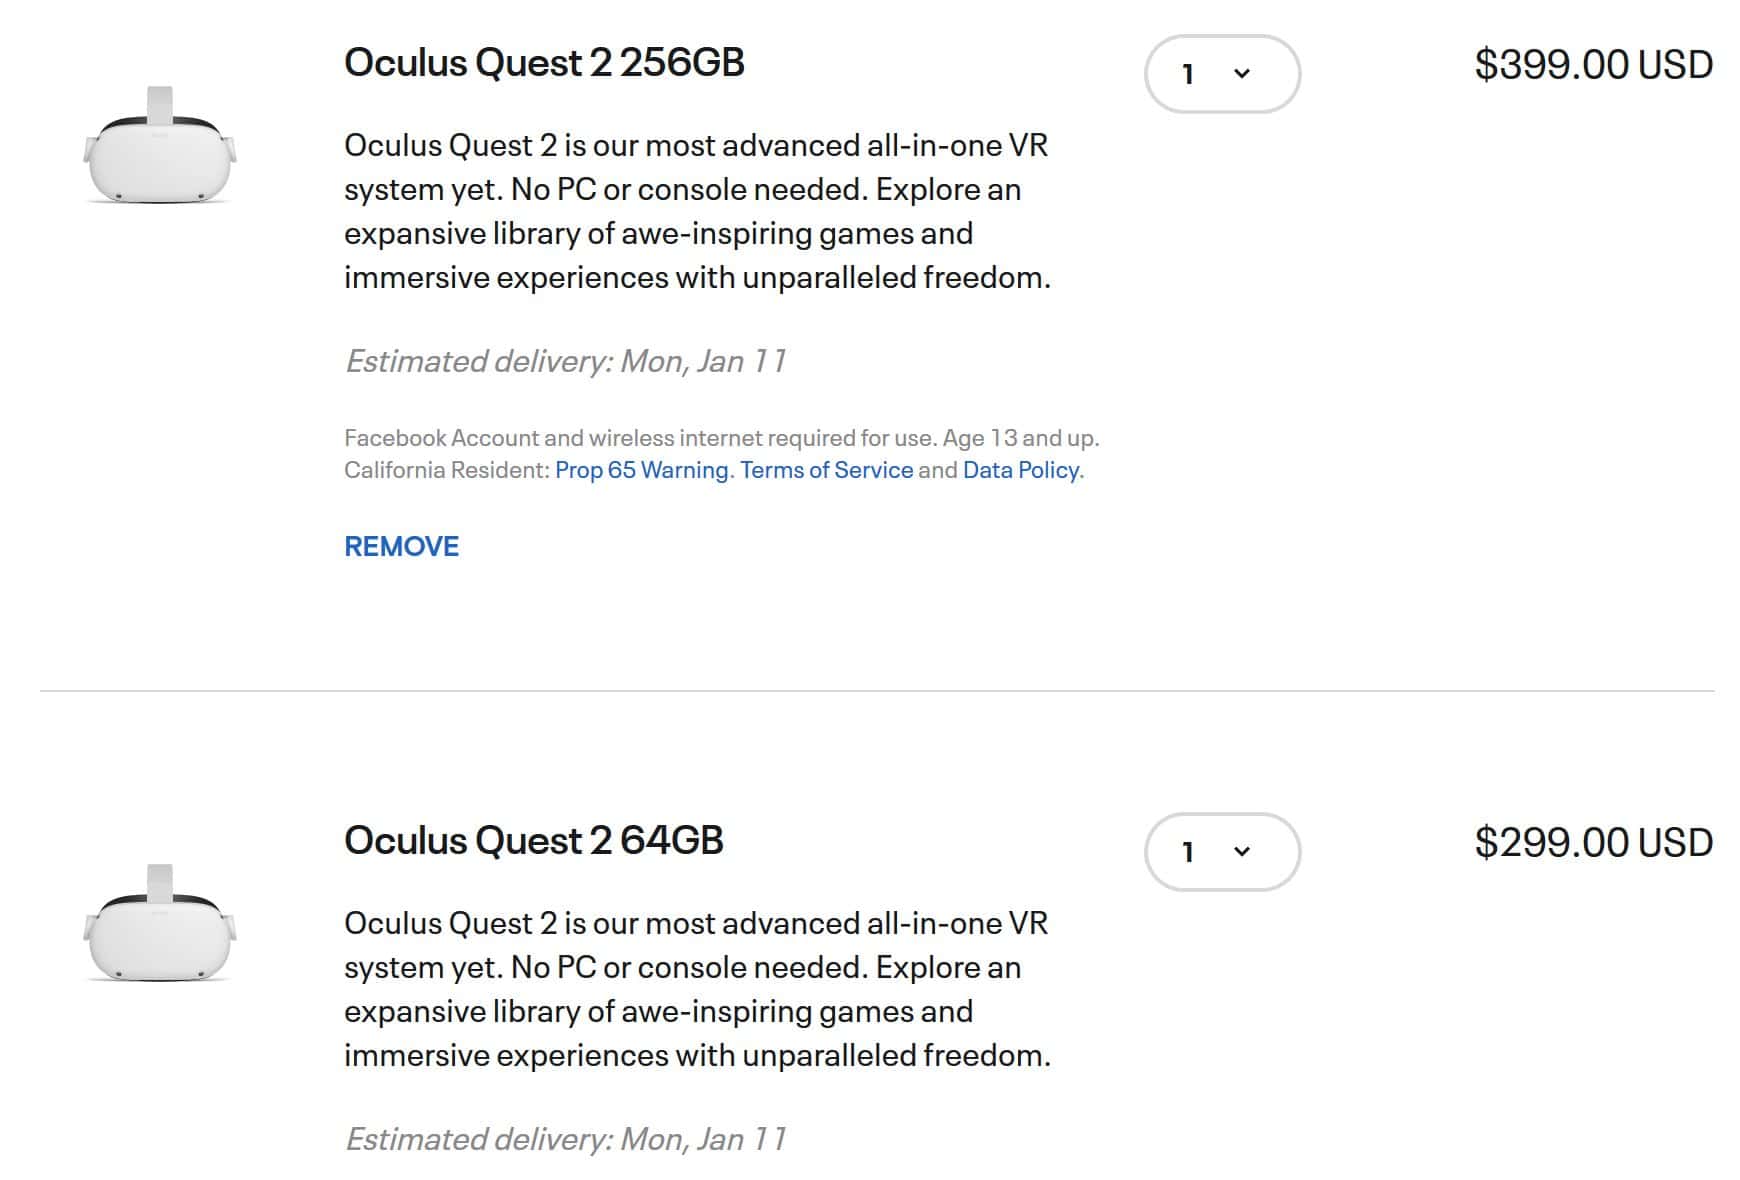Click the Oculus Quest 2 256GB headset image
The width and height of the screenshot is (1740, 1180).
tap(160, 148)
